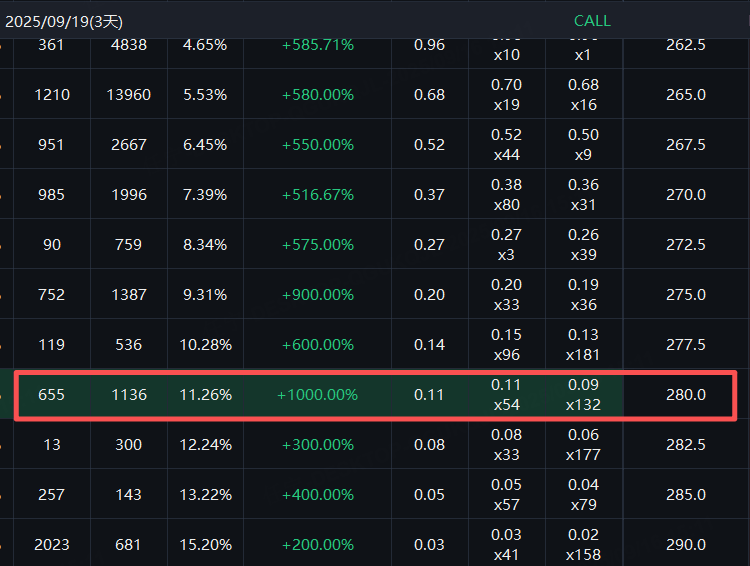
Task: Click 12.24% value in 282.5 row
Action: [205, 445]
